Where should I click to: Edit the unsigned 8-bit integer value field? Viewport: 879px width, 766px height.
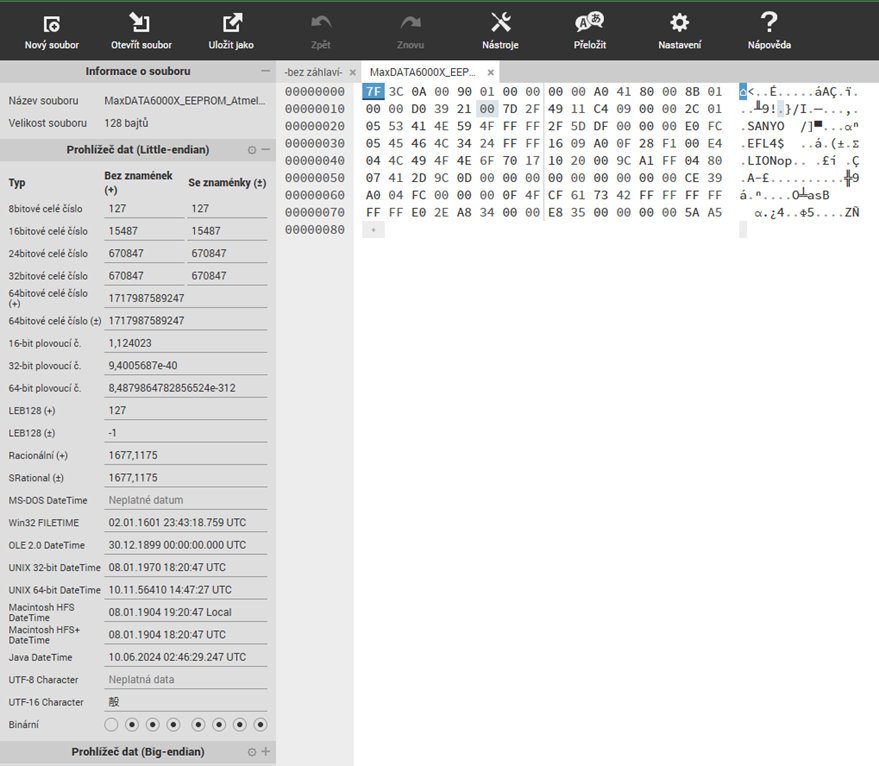(x=144, y=209)
